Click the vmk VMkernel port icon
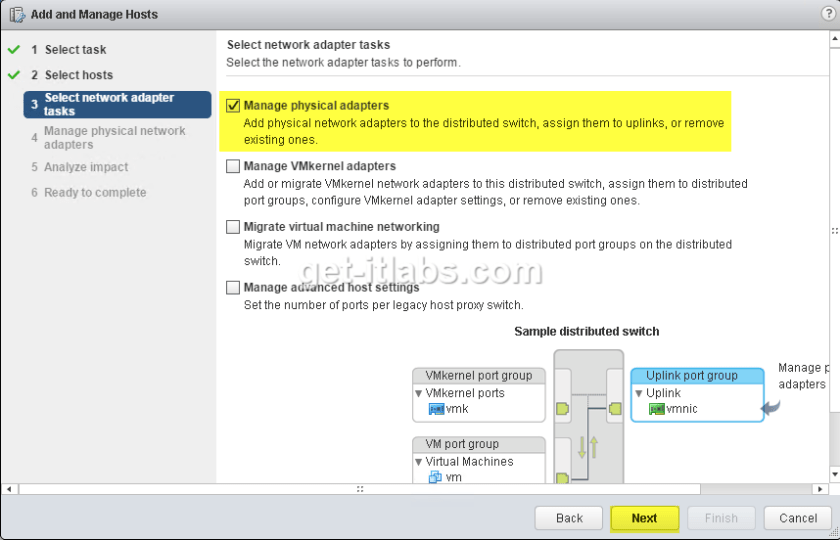 (x=436, y=409)
